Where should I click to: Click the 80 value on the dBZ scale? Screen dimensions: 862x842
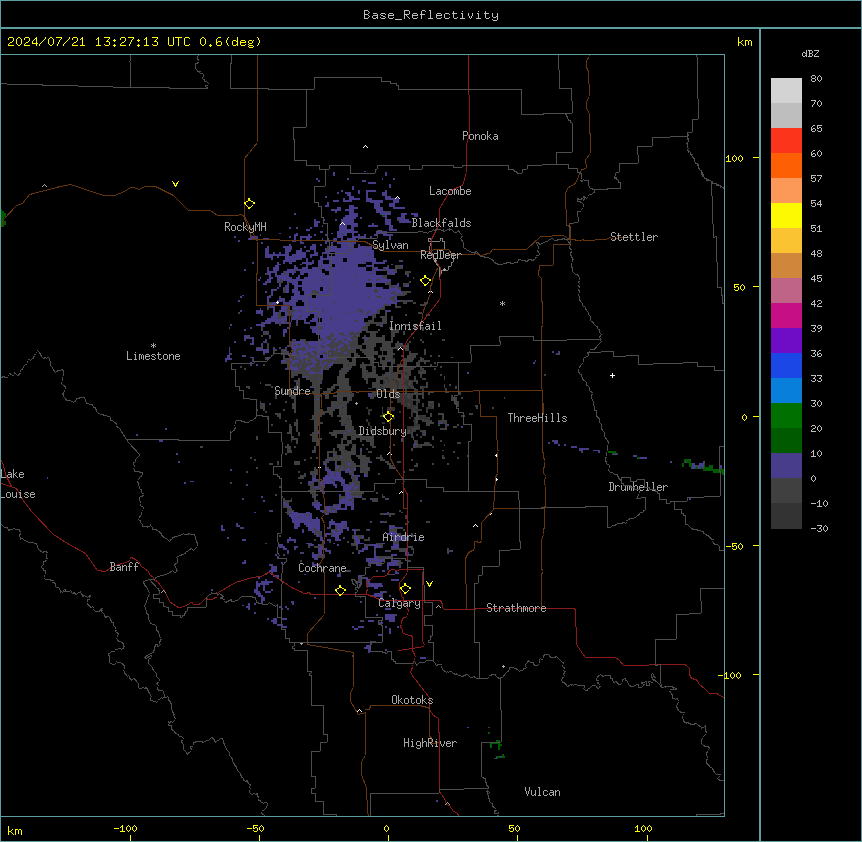pos(816,79)
